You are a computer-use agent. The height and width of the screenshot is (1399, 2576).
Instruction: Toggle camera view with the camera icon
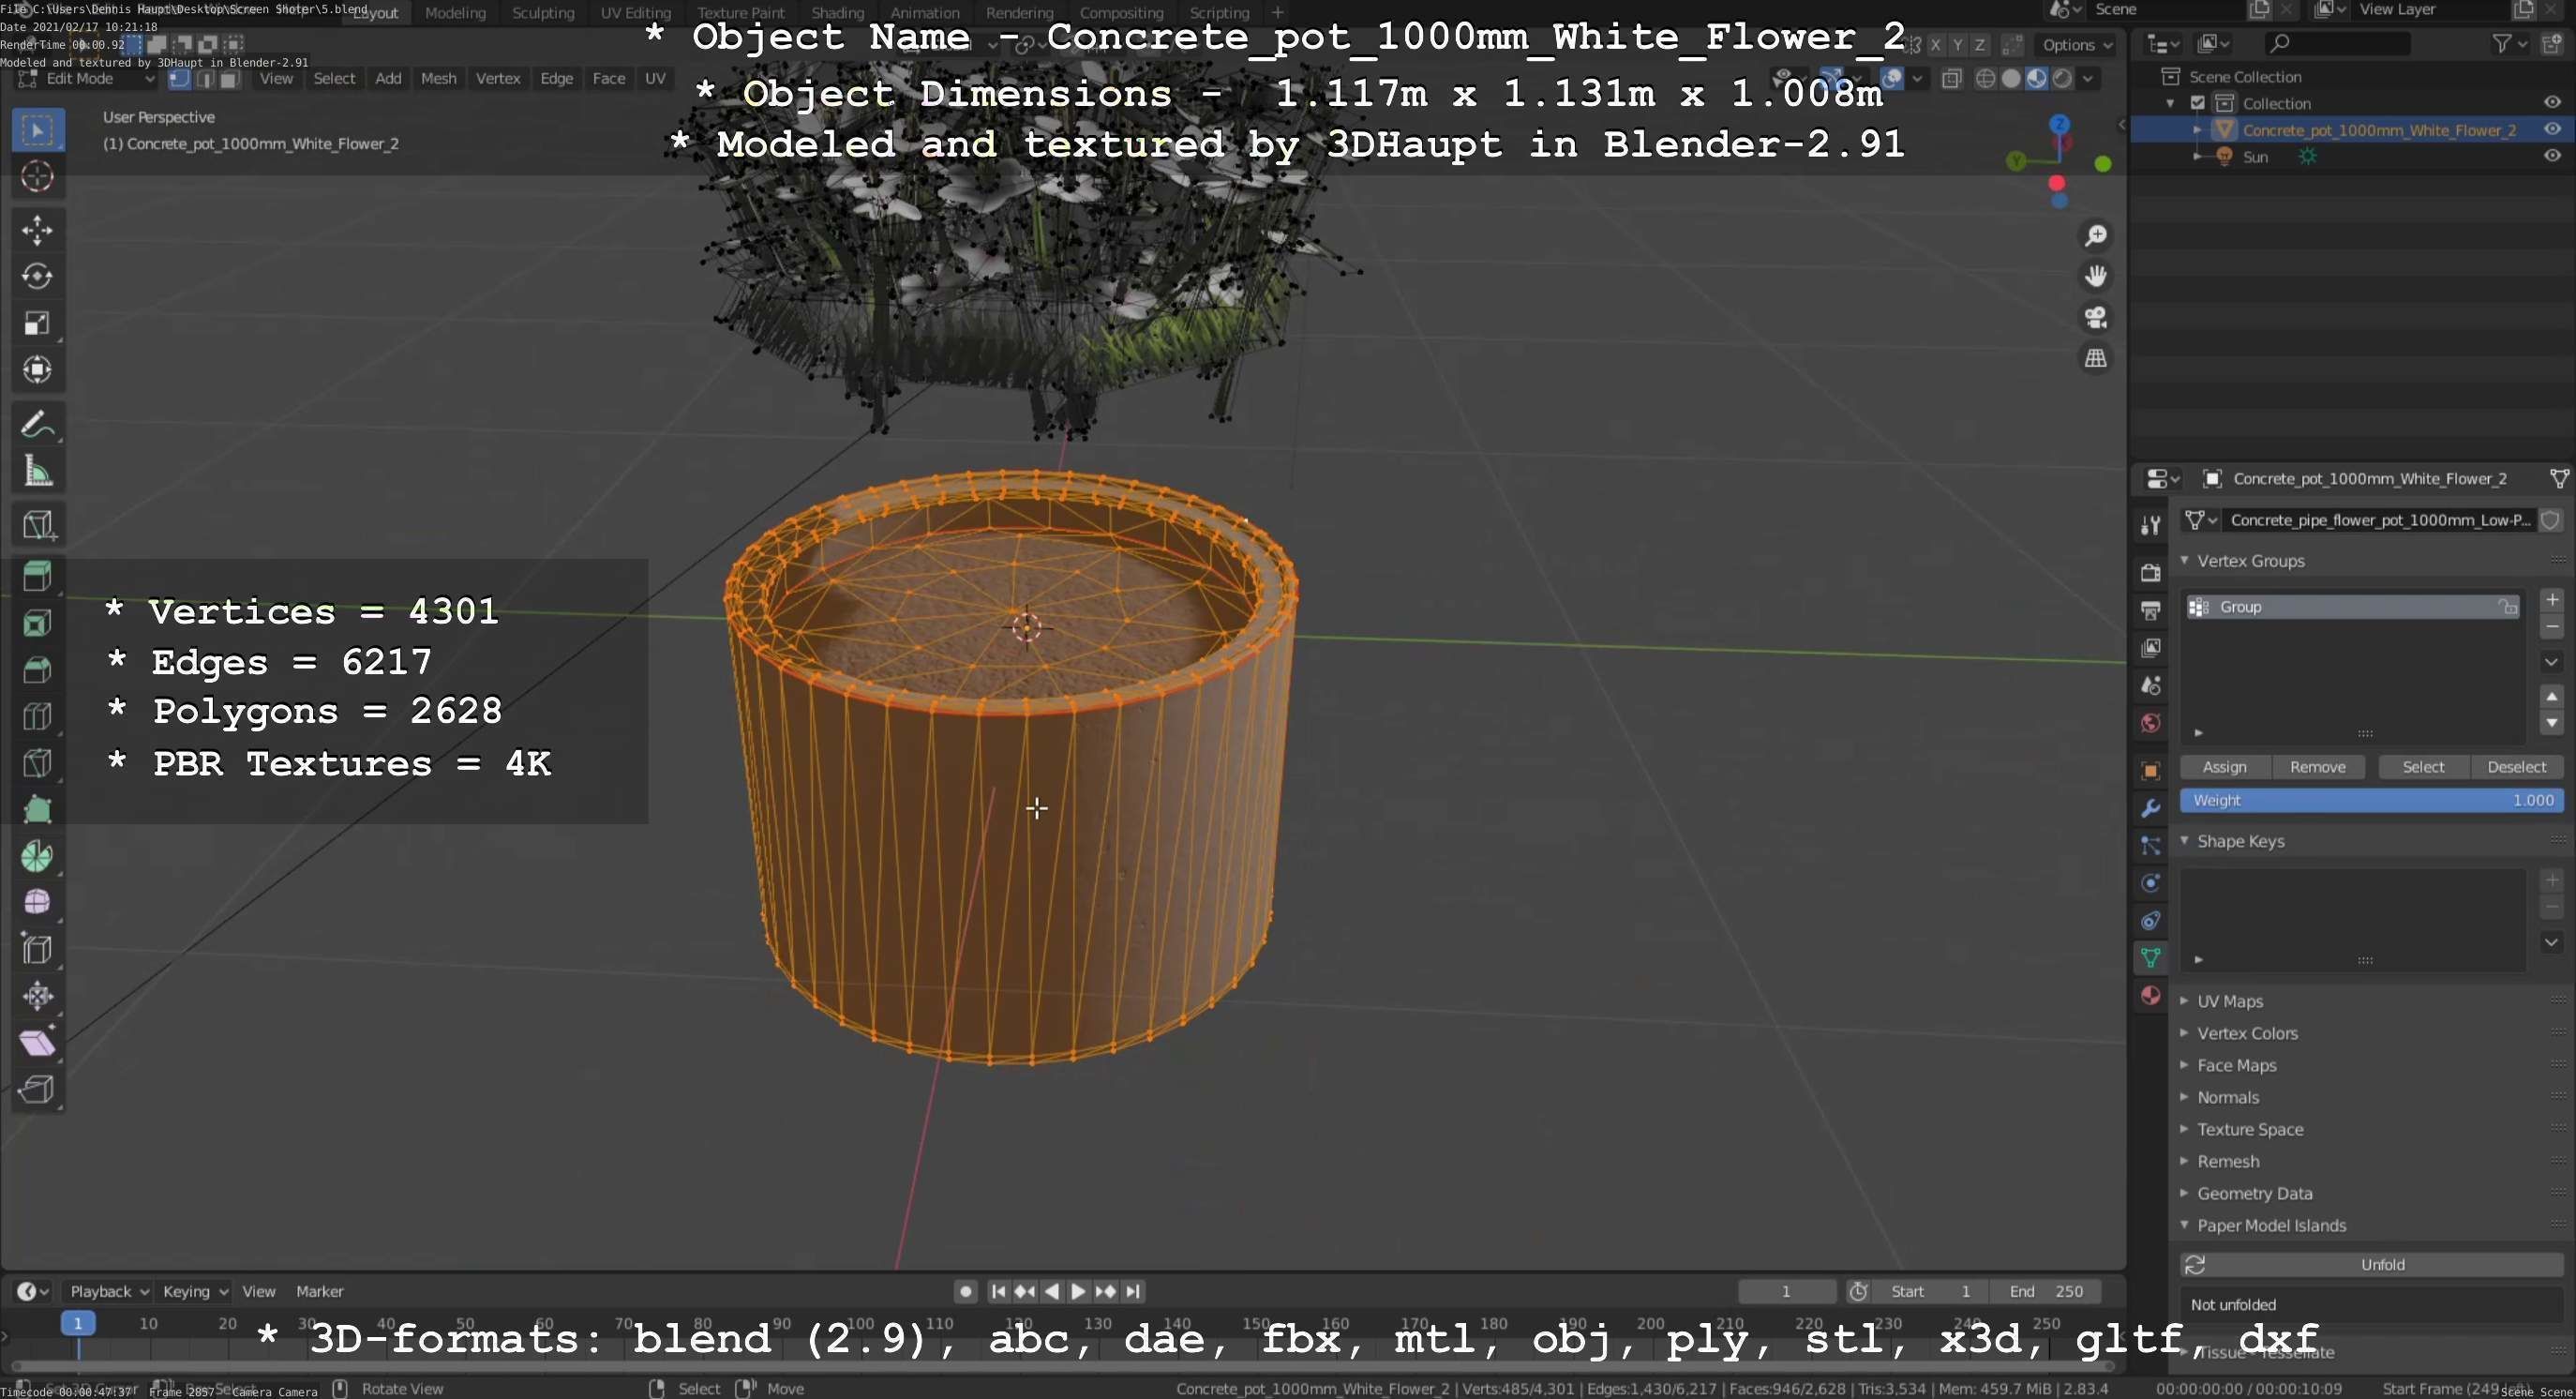pos(2095,317)
